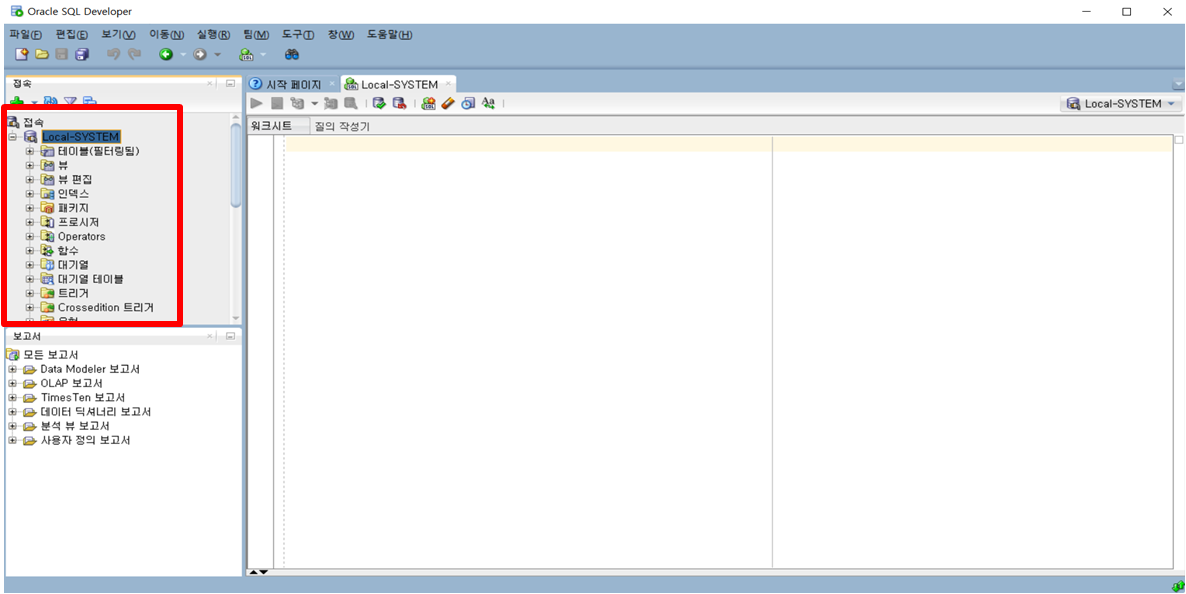This screenshot has width=1186, height=594.
Task: Click the Redo arrow icon
Action: 135,54
